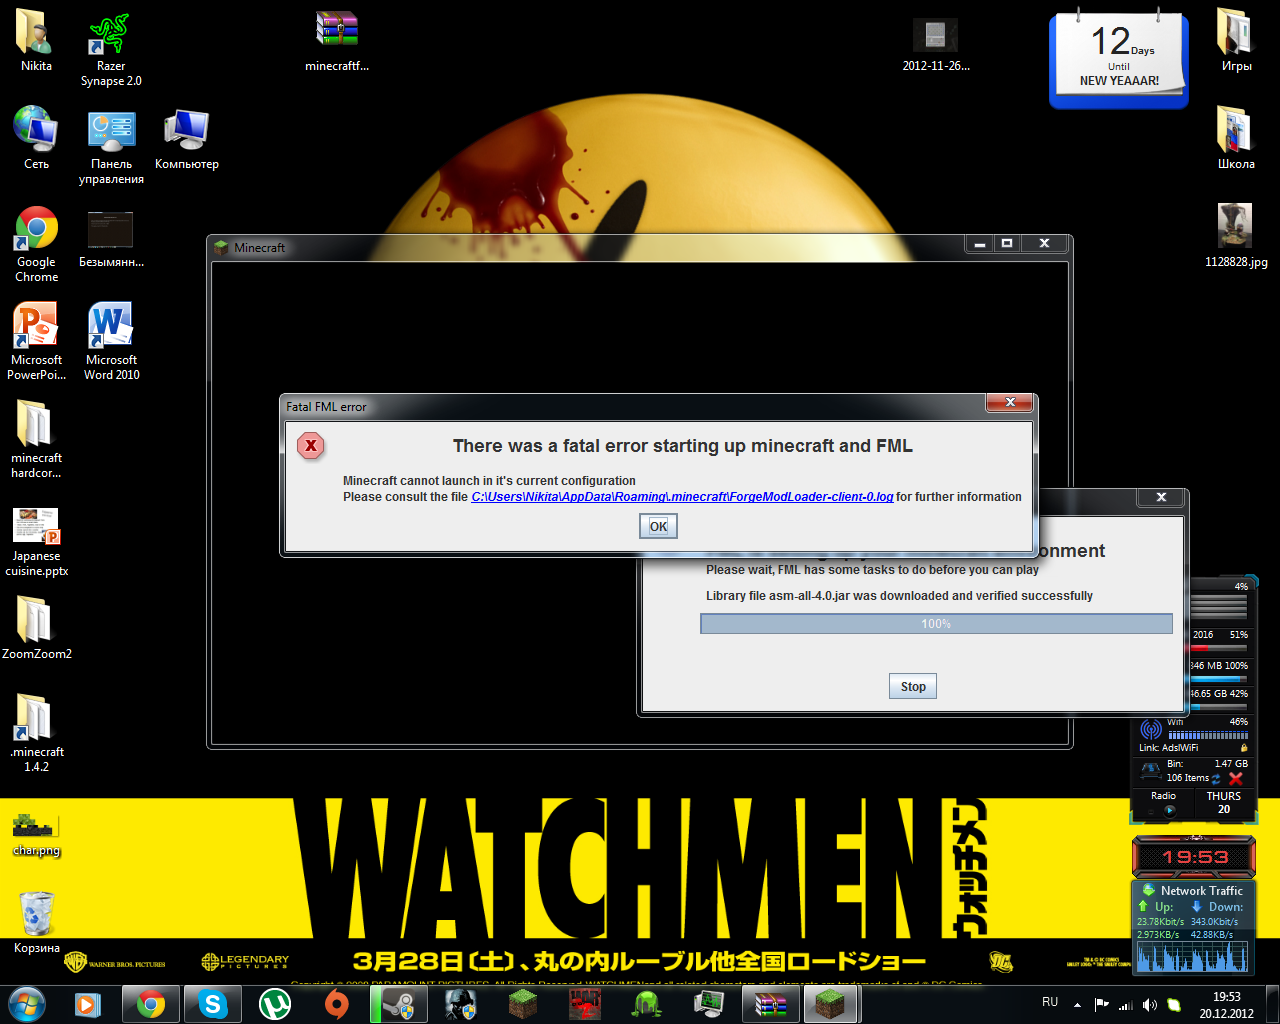This screenshot has width=1280, height=1024.
Task: Show hidden system tray icons
Action: click(x=1077, y=1004)
